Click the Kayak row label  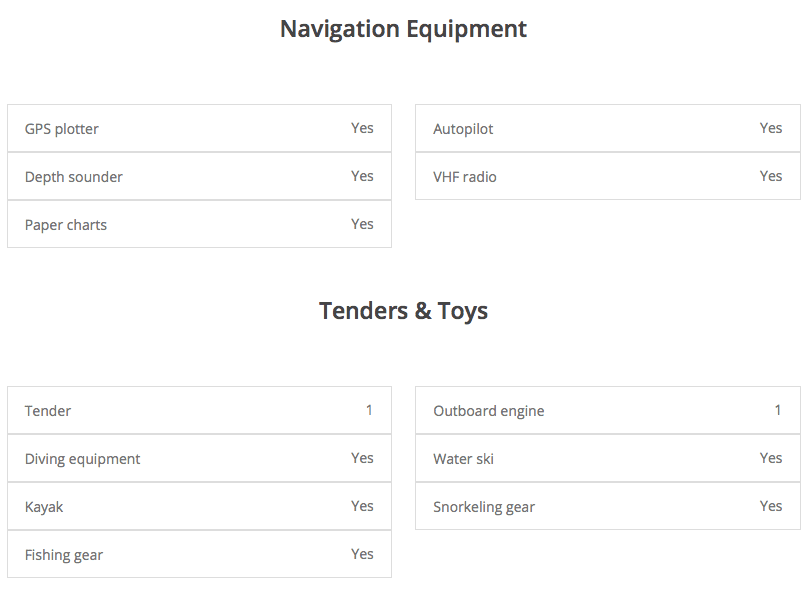click(44, 507)
